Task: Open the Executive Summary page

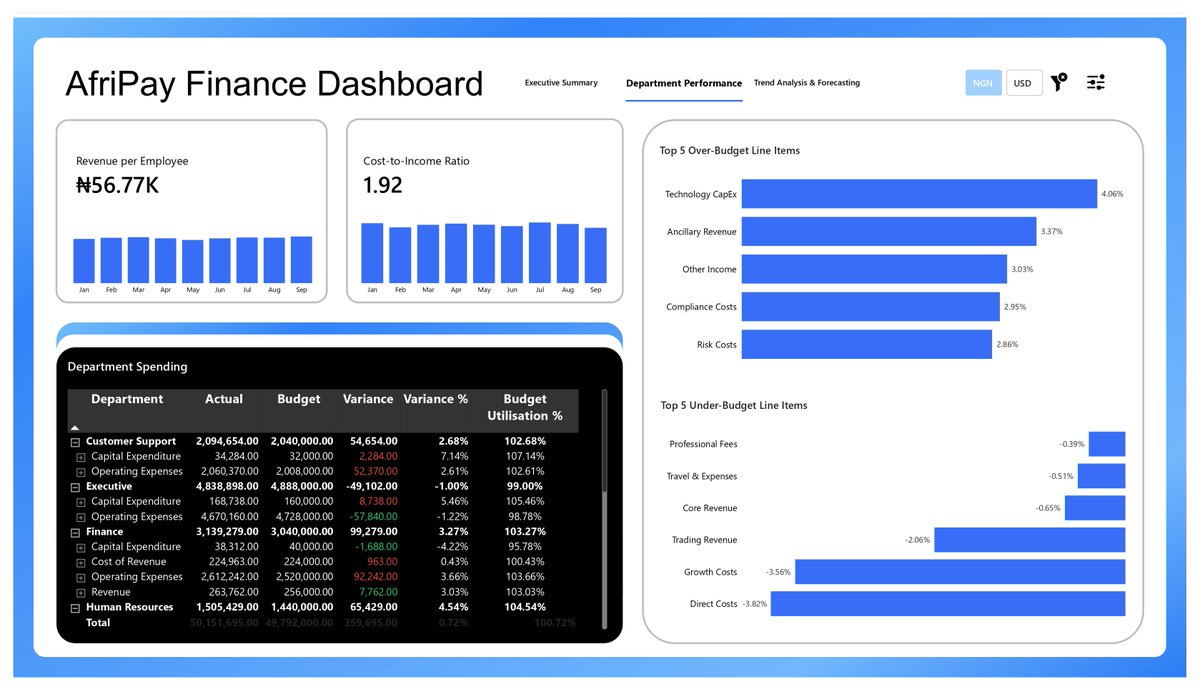Action: pyautogui.click(x=561, y=83)
